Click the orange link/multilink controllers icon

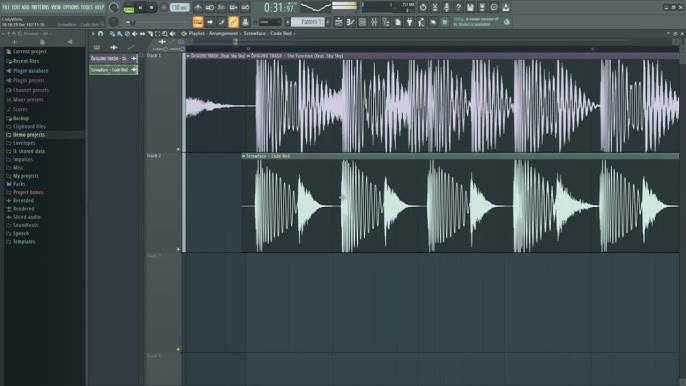coord(233,22)
